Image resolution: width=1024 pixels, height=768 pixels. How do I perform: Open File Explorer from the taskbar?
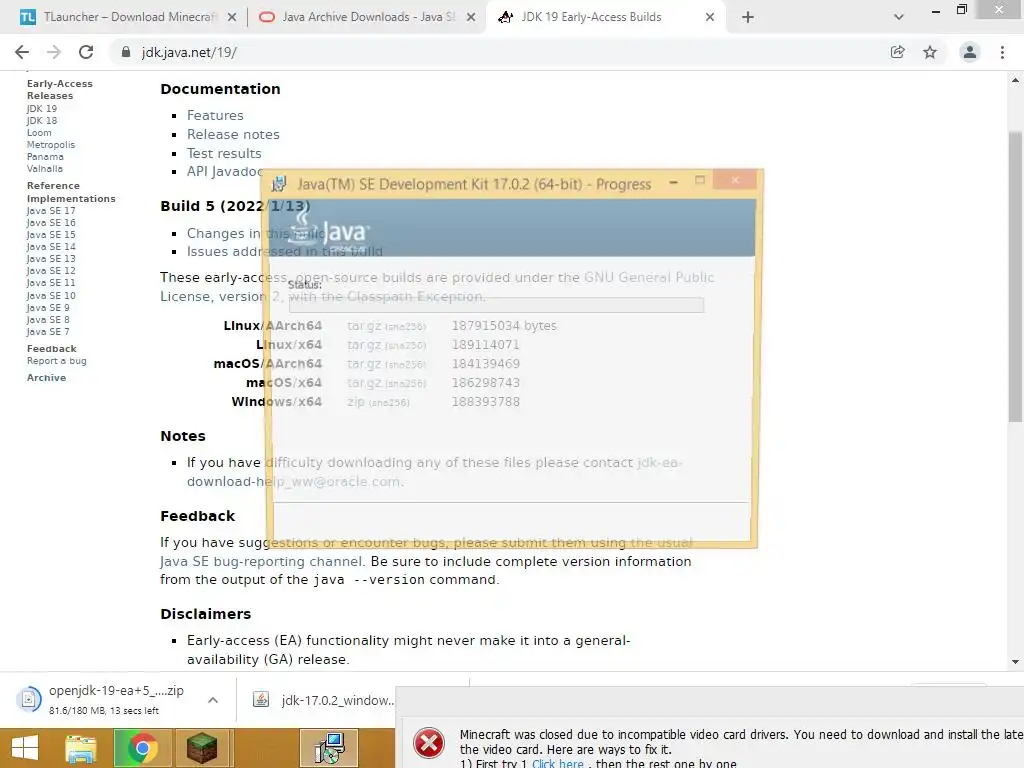pos(80,748)
